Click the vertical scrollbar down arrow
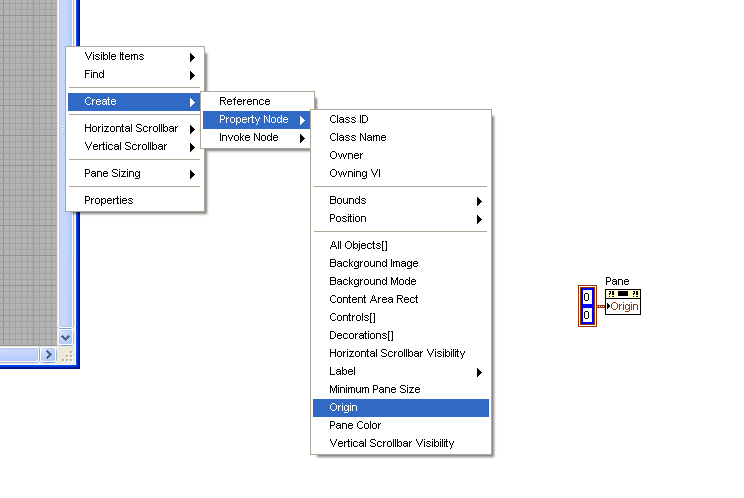 coord(66,338)
